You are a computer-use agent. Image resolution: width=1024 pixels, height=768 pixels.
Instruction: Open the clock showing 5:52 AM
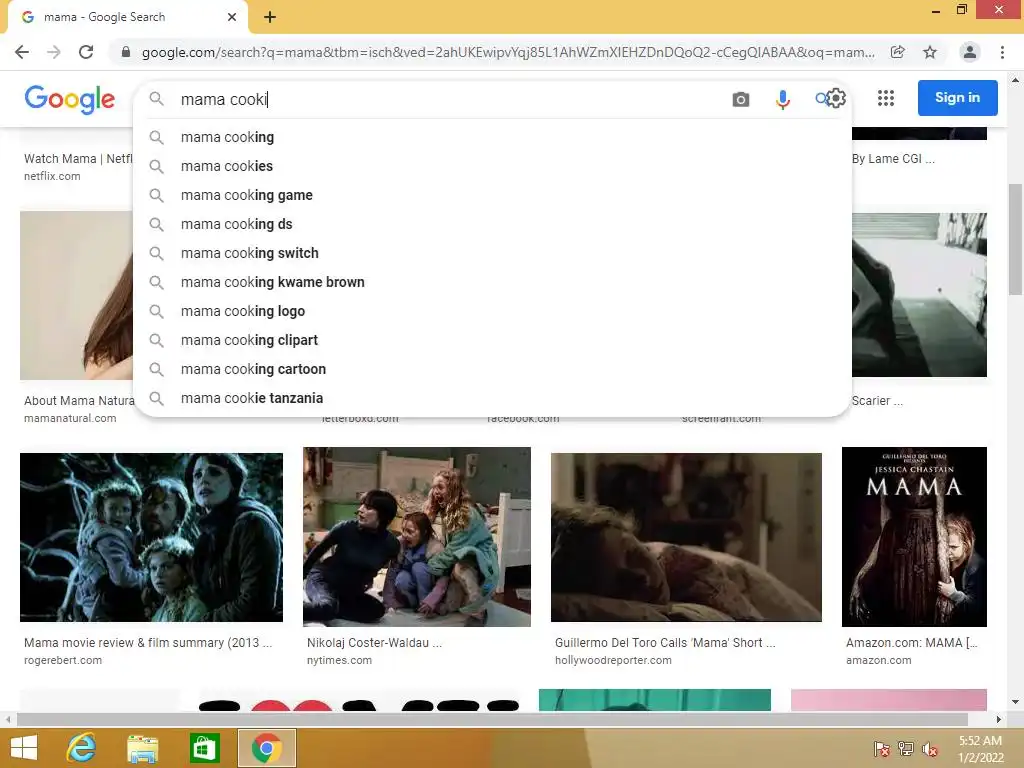point(980,749)
